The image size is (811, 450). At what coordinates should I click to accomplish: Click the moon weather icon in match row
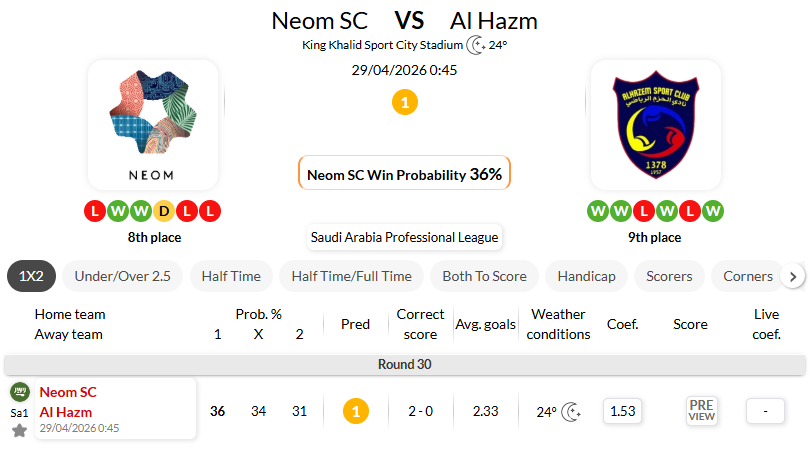tap(572, 411)
